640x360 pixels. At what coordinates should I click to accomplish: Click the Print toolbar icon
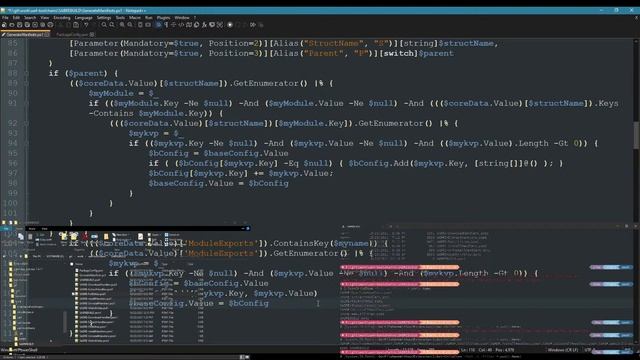pyautogui.click(x=50, y=25)
